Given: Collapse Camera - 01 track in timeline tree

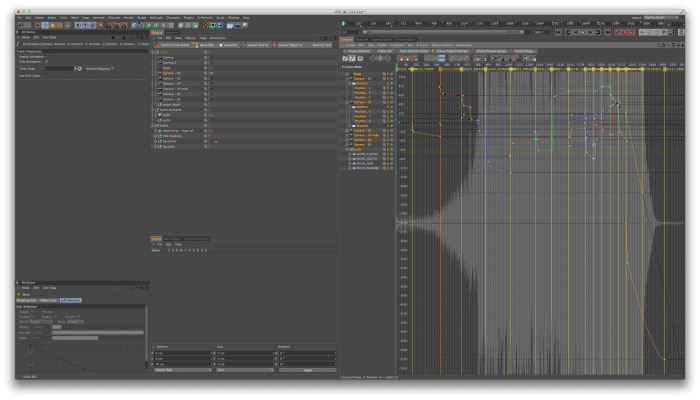Looking at the screenshot, I should (347, 79).
